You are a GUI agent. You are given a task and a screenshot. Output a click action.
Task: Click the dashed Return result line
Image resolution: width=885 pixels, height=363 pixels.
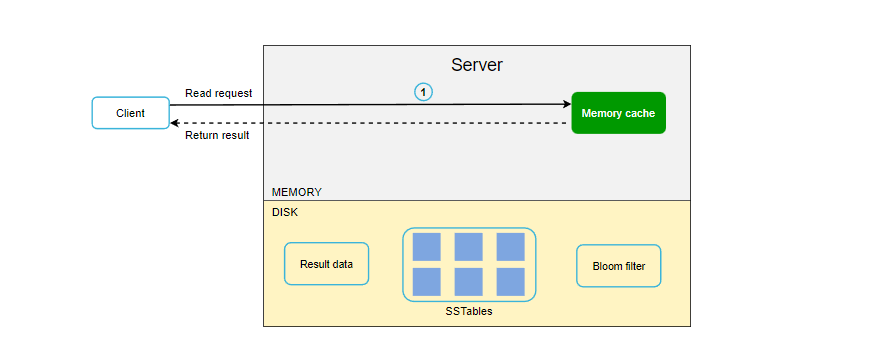tap(370, 123)
